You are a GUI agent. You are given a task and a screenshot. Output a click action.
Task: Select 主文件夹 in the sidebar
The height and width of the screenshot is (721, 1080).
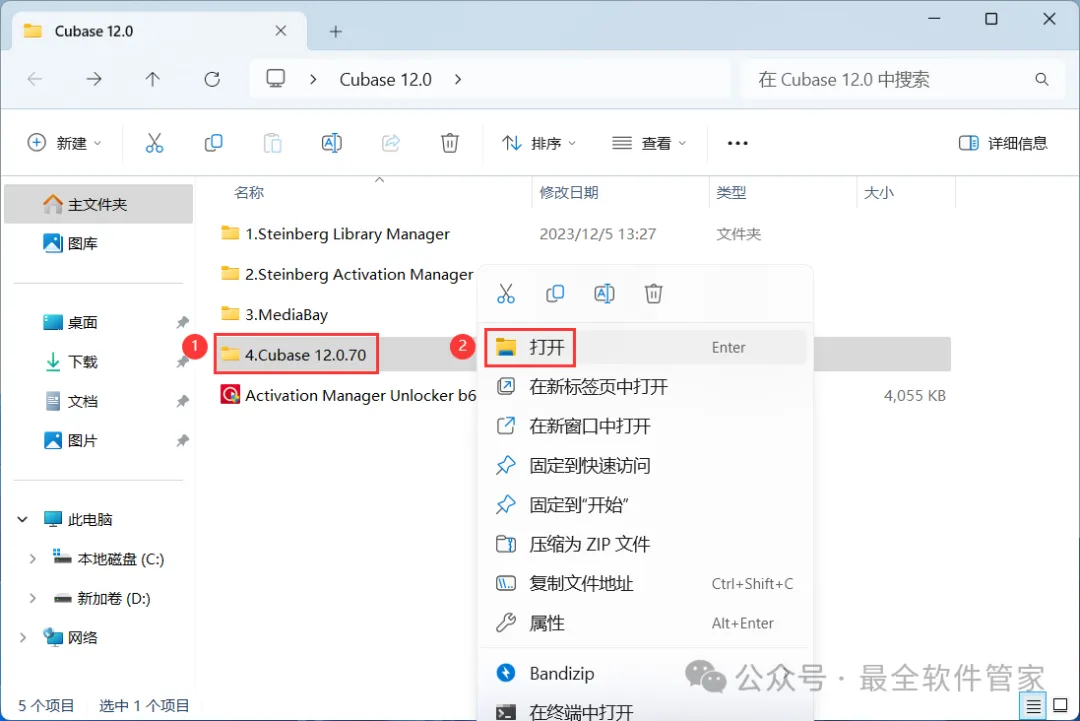click(x=98, y=205)
